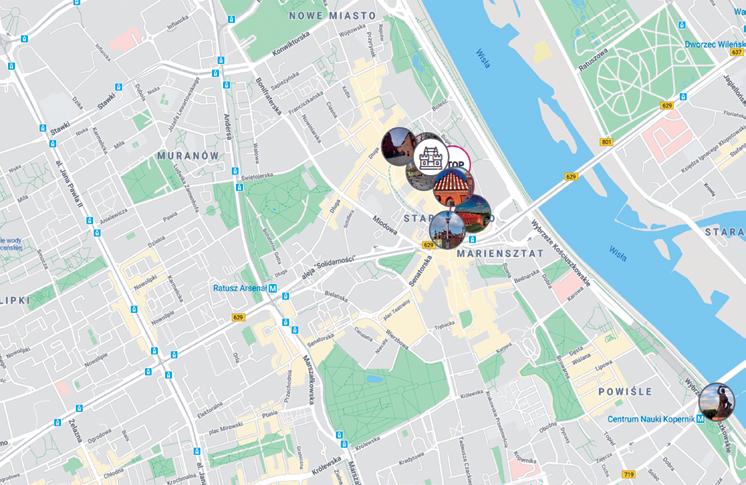The height and width of the screenshot is (485, 746).
Task: Click the MARIENSZTAT district label
Action: click(500, 254)
